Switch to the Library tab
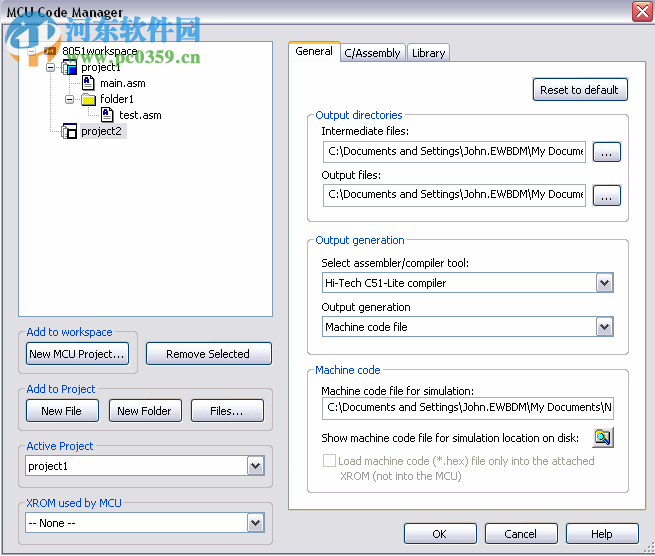This screenshot has width=655, height=556. (x=428, y=53)
